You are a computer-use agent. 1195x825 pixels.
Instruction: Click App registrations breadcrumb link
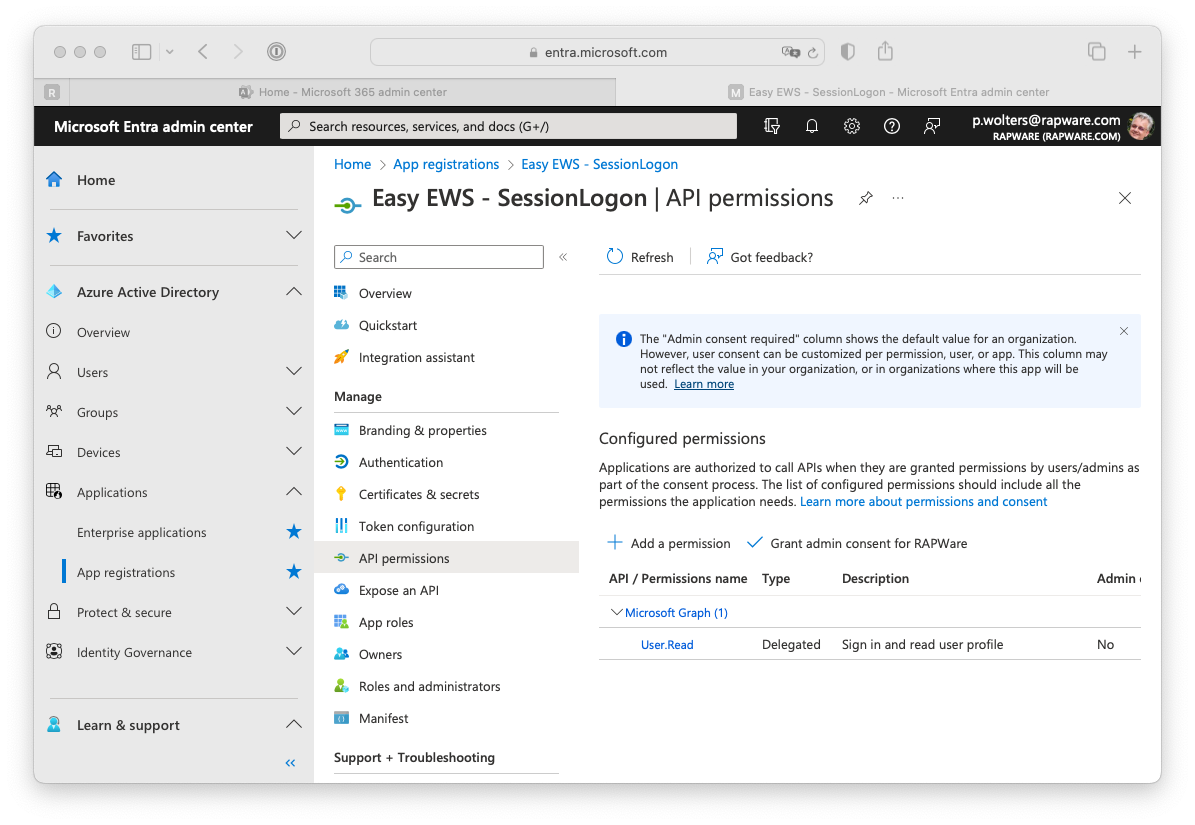(446, 165)
